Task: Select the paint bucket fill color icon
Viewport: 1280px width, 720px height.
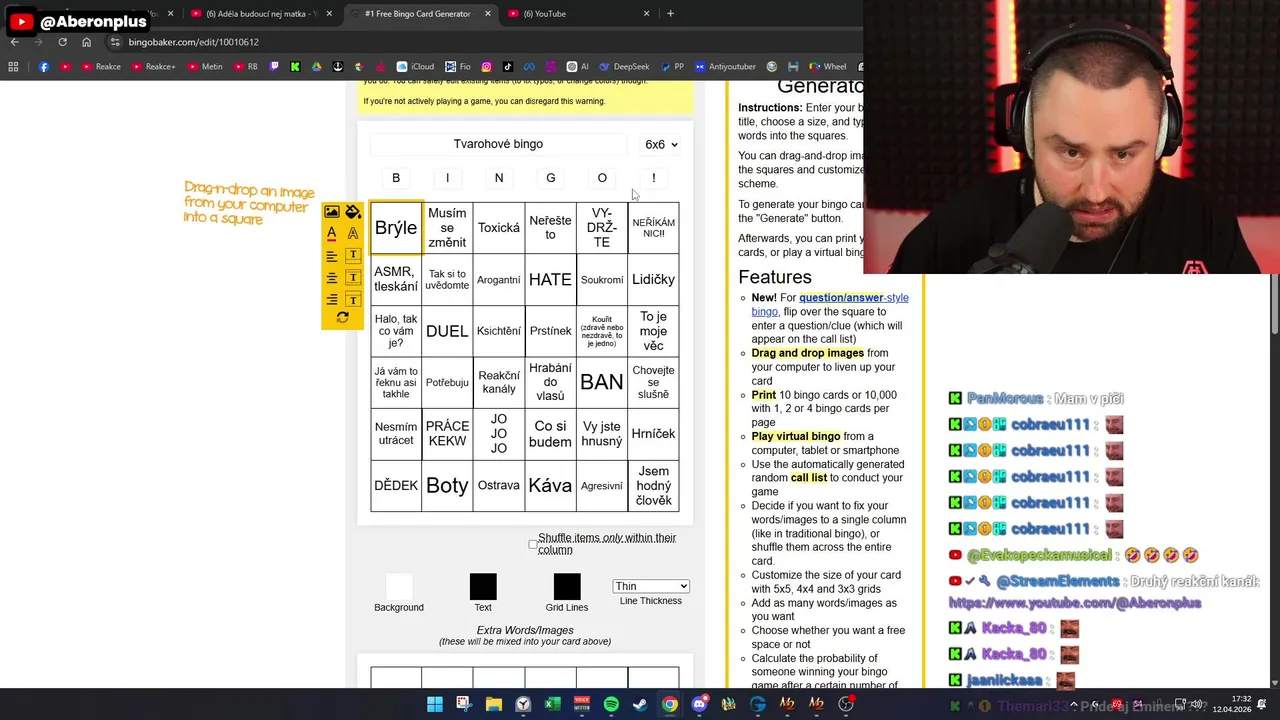Action: point(353,212)
